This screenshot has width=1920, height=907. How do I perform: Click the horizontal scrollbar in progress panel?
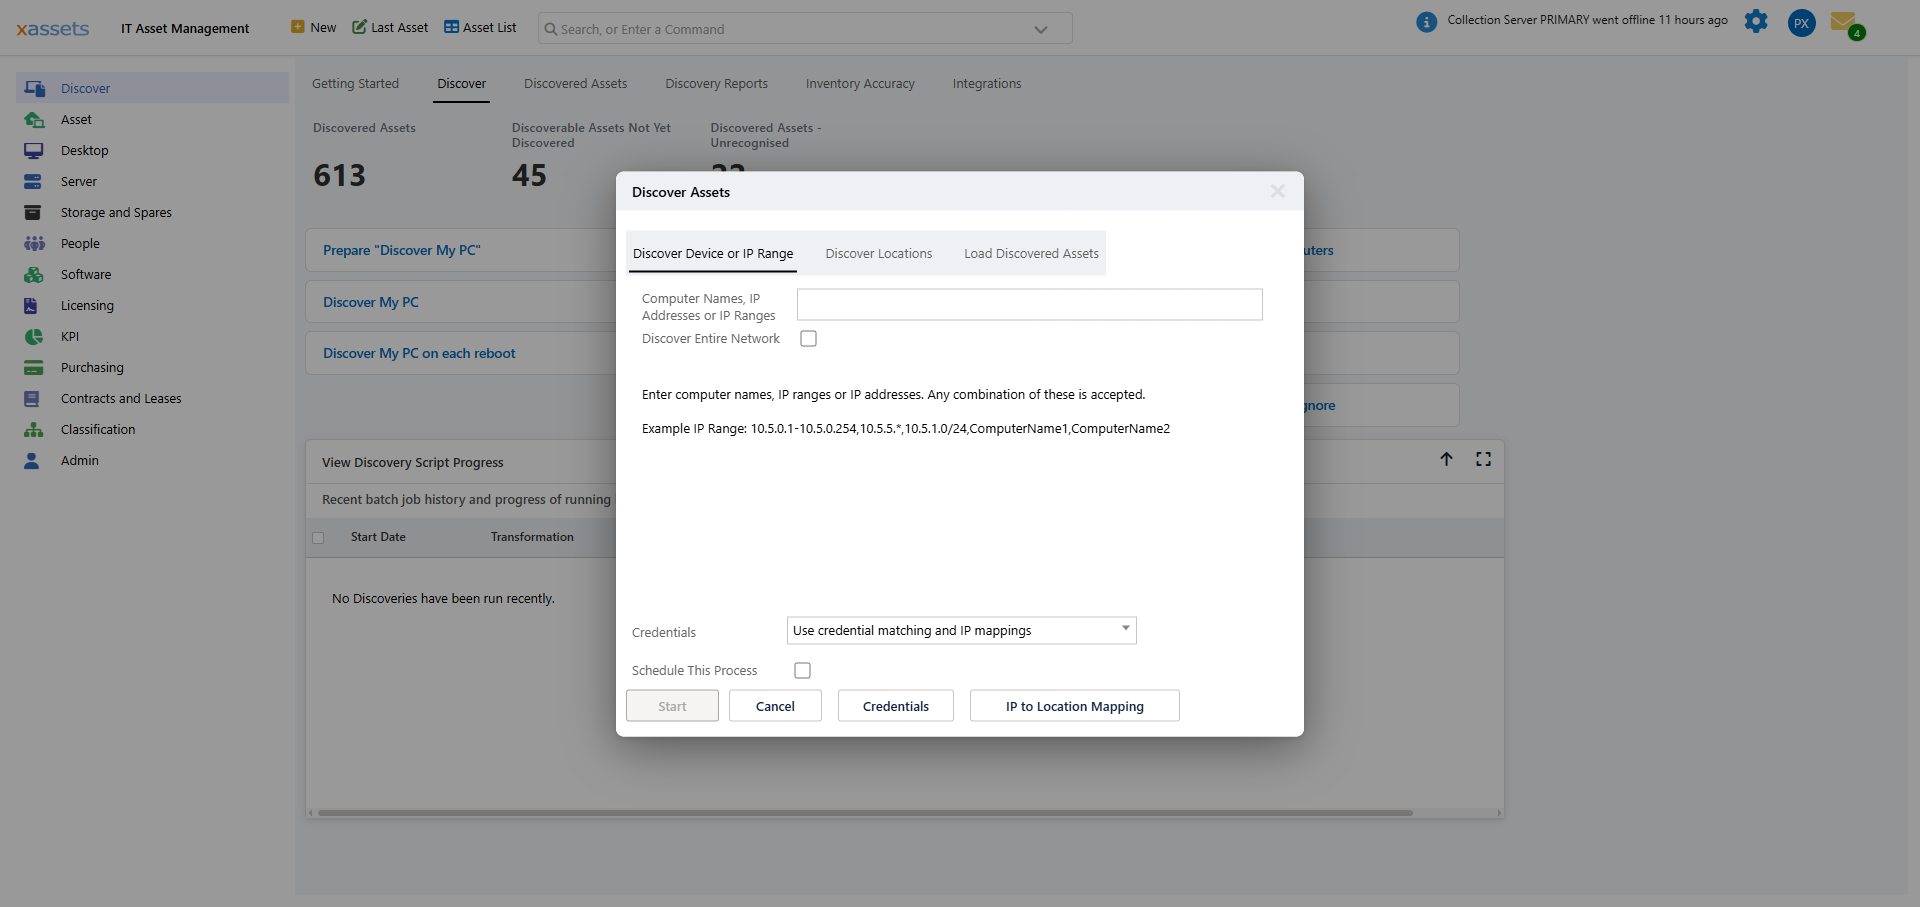coord(865,813)
